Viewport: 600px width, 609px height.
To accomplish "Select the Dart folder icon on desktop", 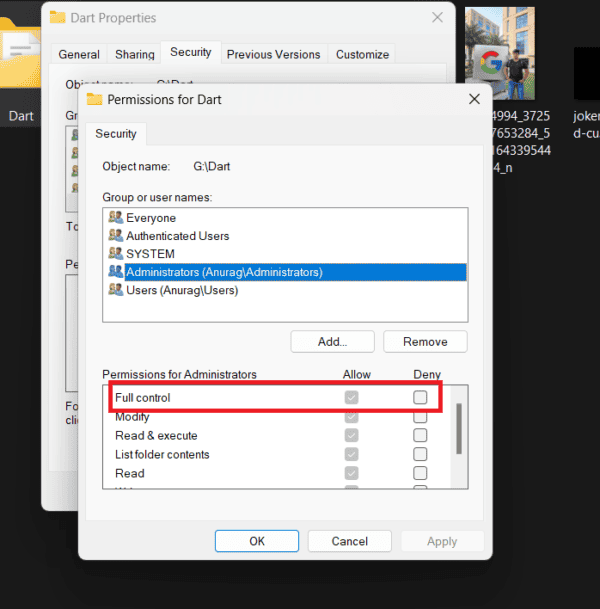I will tap(20, 54).
